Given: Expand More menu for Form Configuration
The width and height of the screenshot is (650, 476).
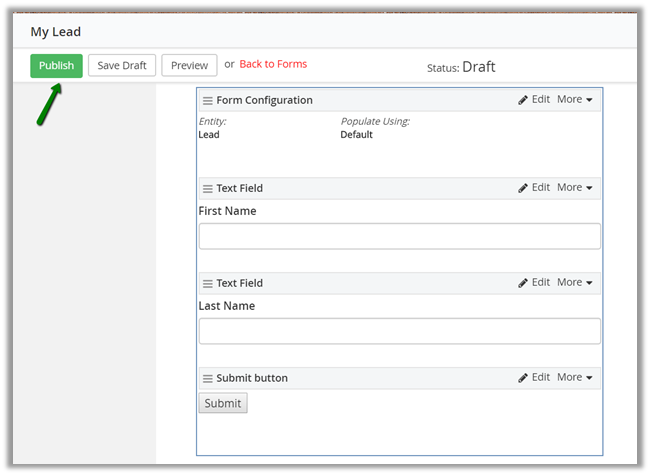Looking at the screenshot, I should click(575, 100).
